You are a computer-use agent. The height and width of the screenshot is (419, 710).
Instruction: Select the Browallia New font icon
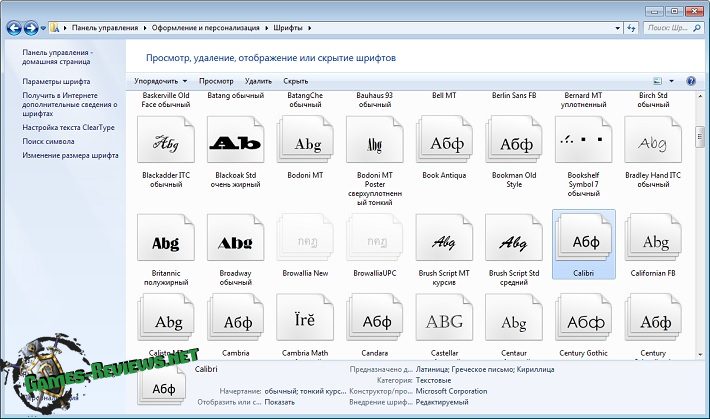(x=305, y=238)
